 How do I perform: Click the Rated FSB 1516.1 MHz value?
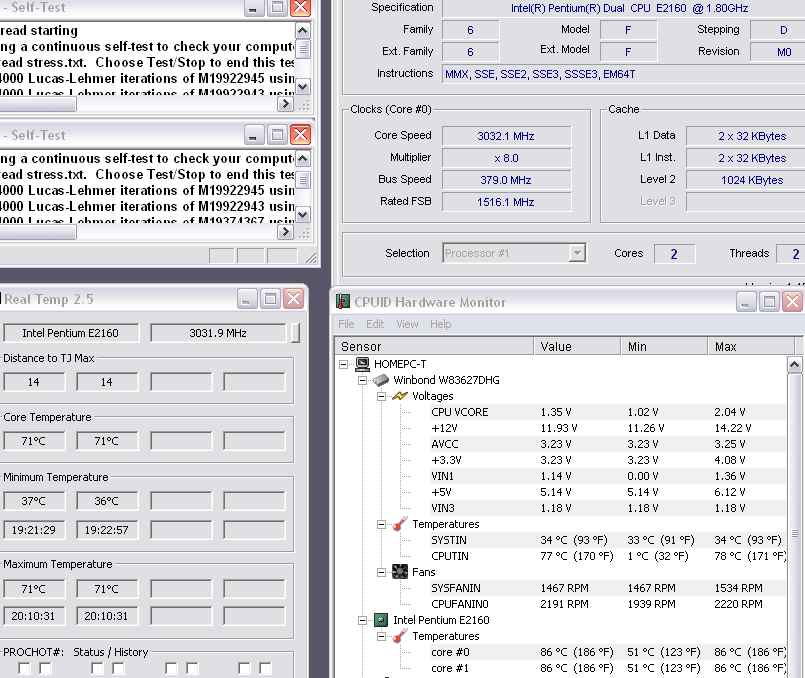pos(506,202)
